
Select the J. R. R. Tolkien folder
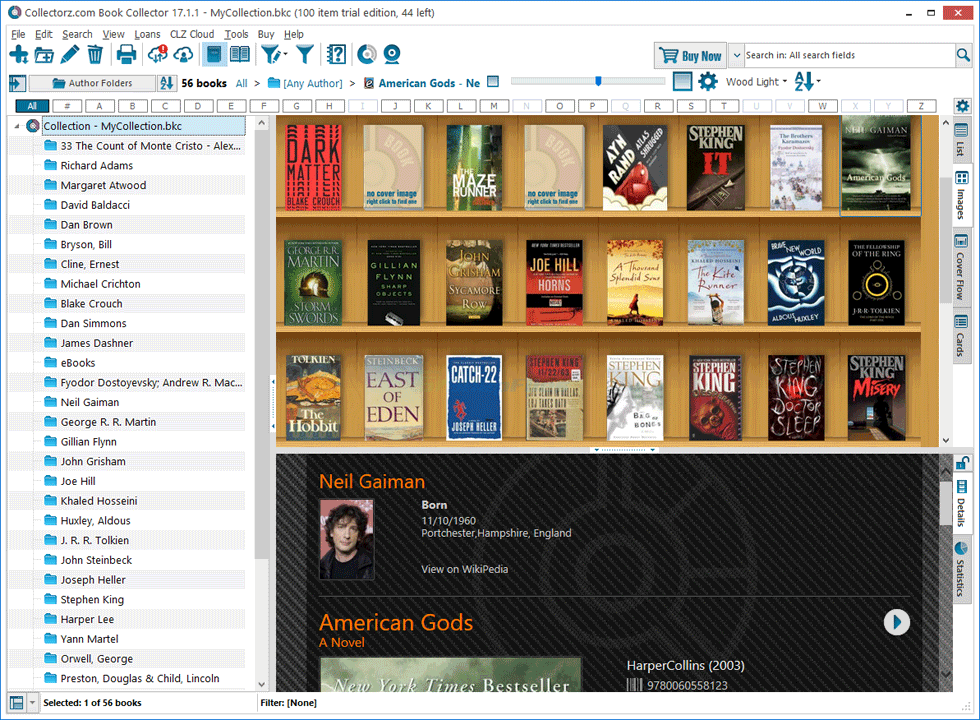pyautogui.click(x=94, y=541)
